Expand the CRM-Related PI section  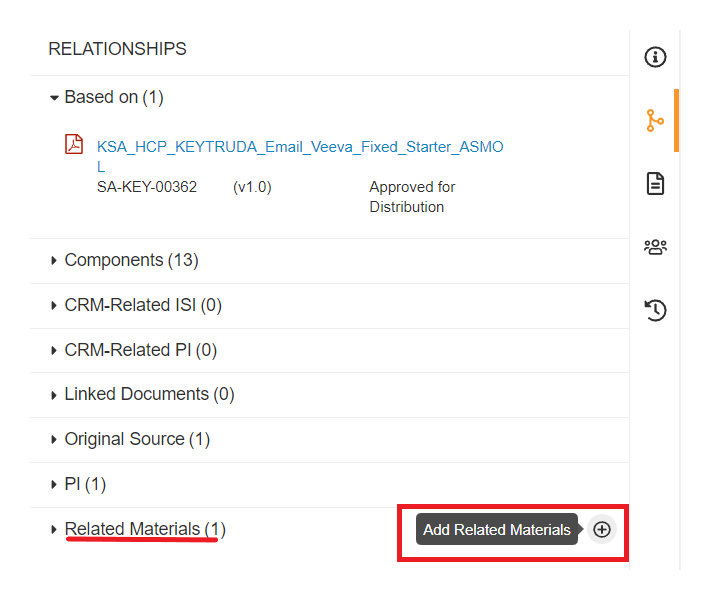point(54,350)
